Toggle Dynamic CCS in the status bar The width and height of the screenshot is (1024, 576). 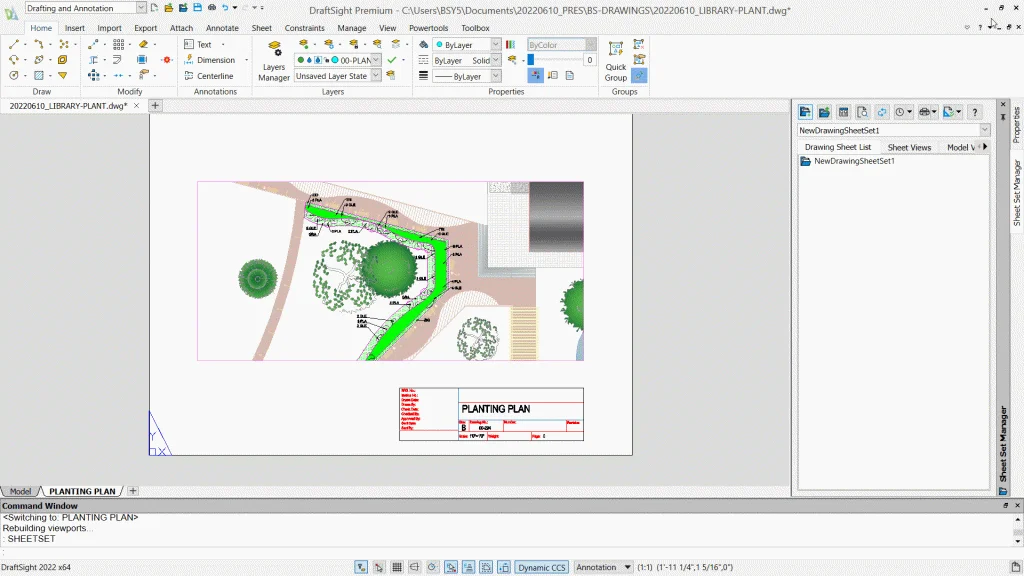[x=542, y=567]
